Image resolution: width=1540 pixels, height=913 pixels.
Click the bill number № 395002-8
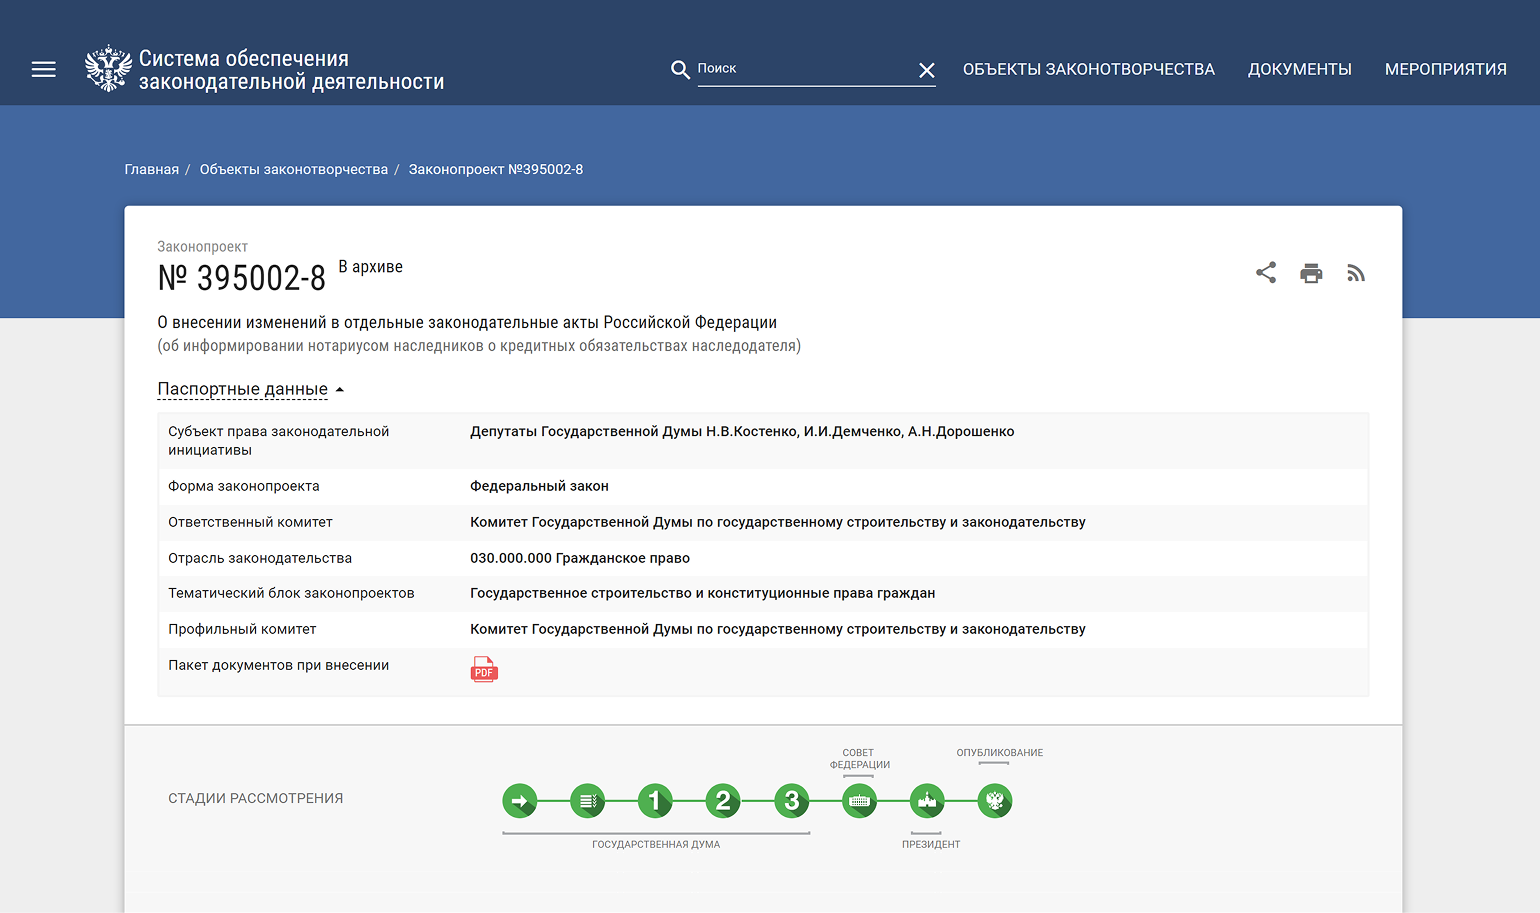click(x=242, y=278)
